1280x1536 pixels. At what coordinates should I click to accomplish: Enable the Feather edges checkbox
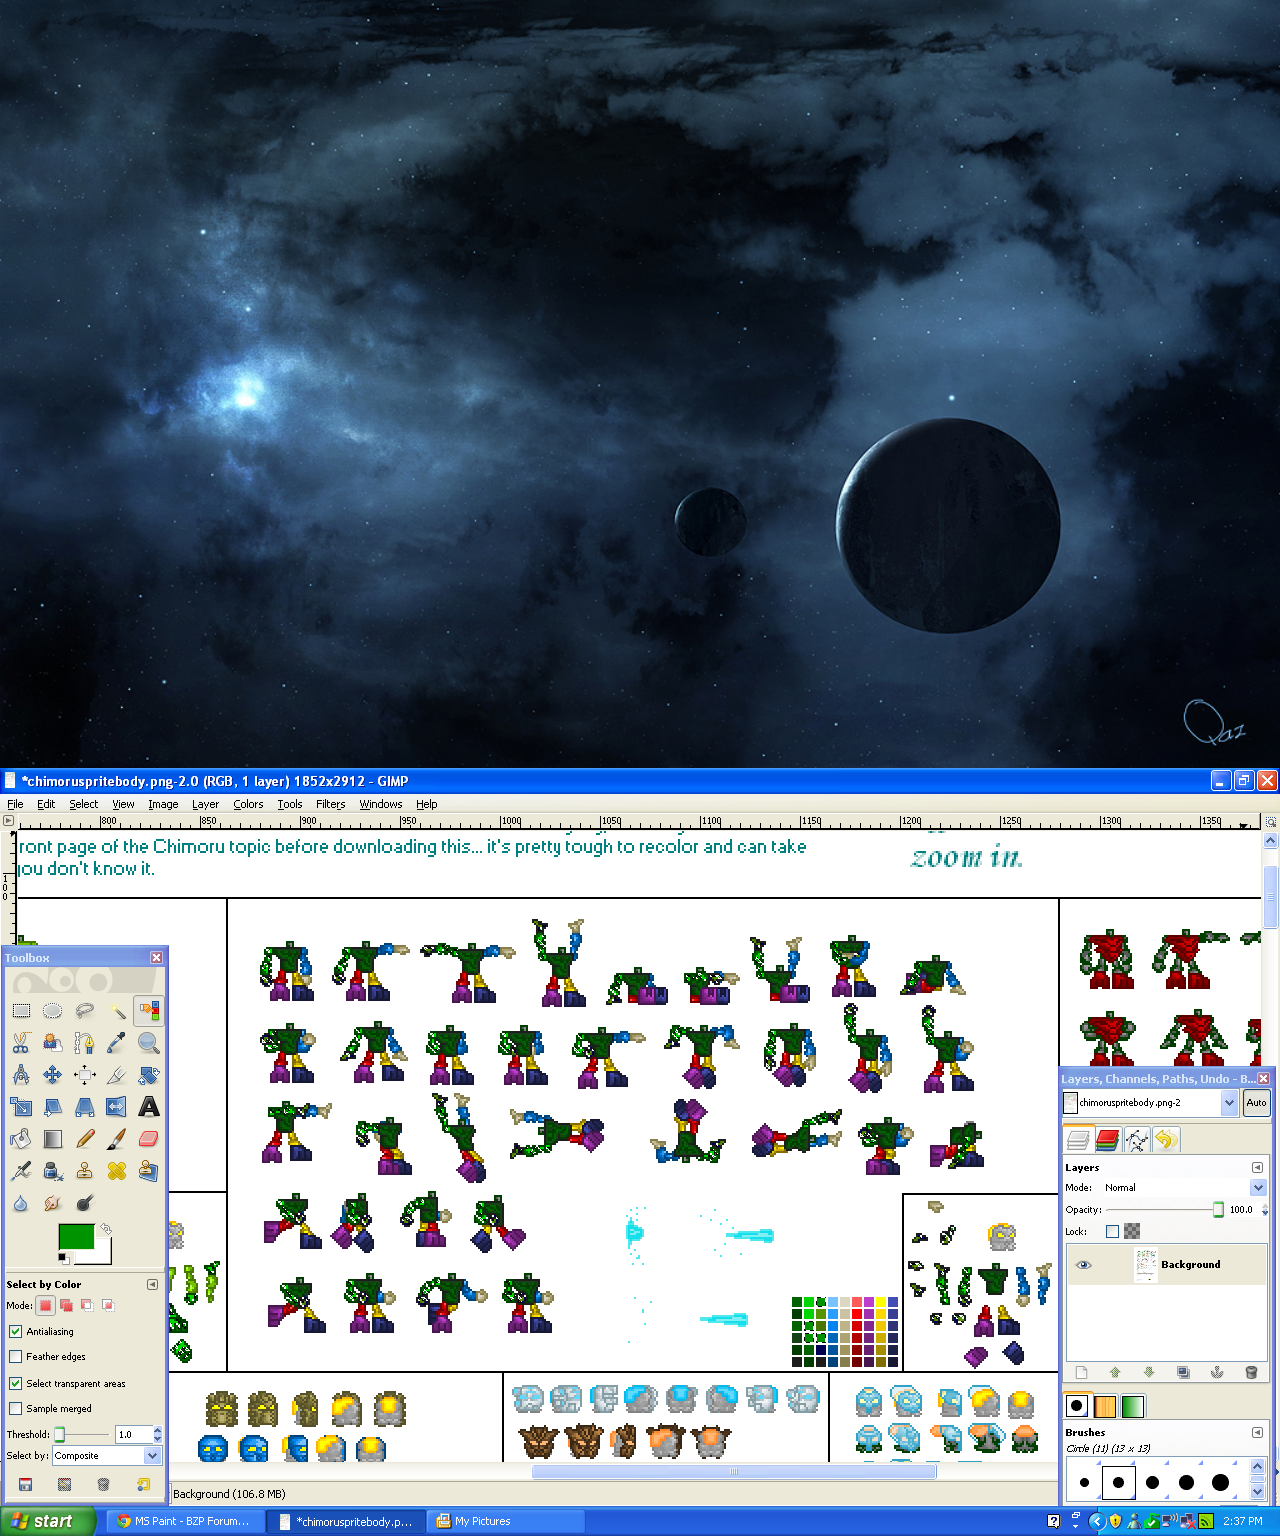pyautogui.click(x=16, y=1357)
